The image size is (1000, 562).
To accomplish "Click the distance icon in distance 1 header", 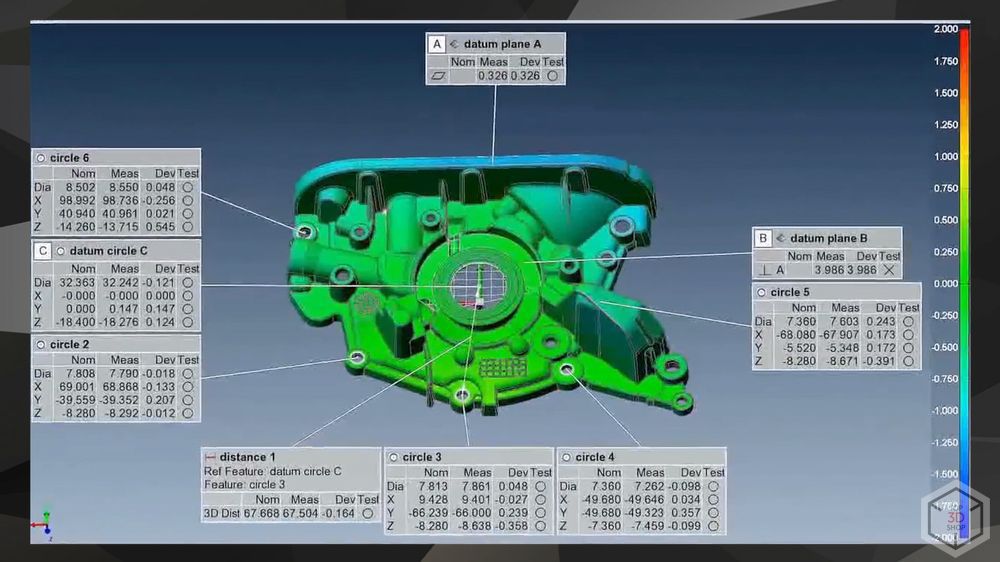I will click(x=210, y=457).
